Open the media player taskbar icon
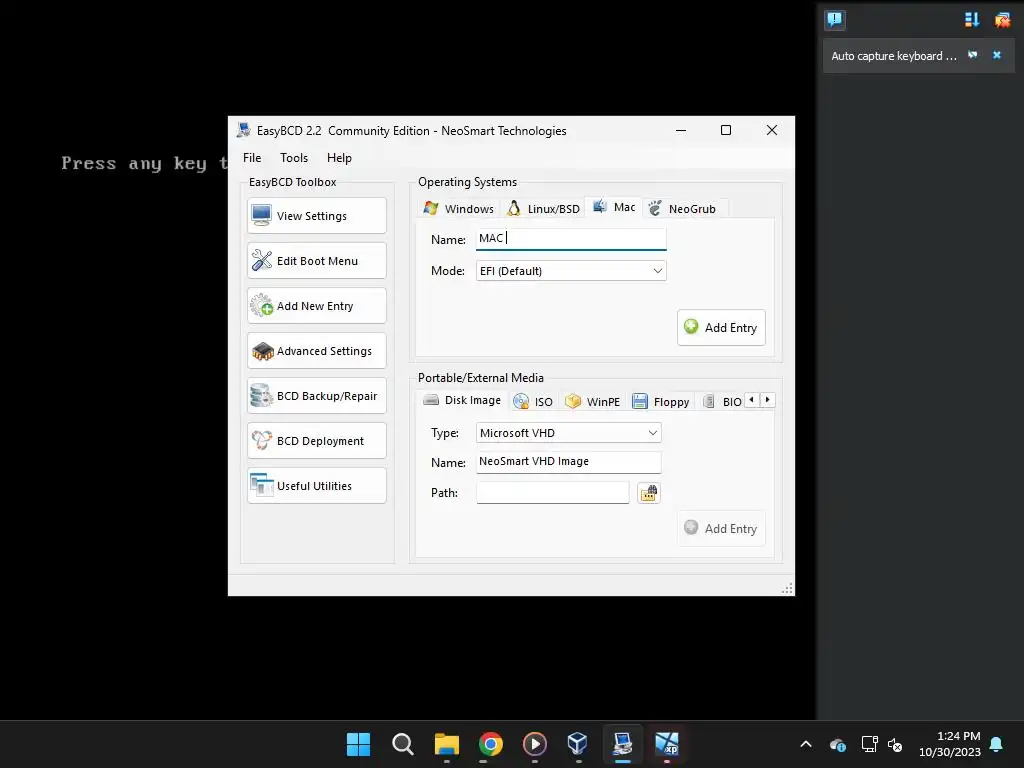Viewport: 1024px width, 768px height. point(534,744)
